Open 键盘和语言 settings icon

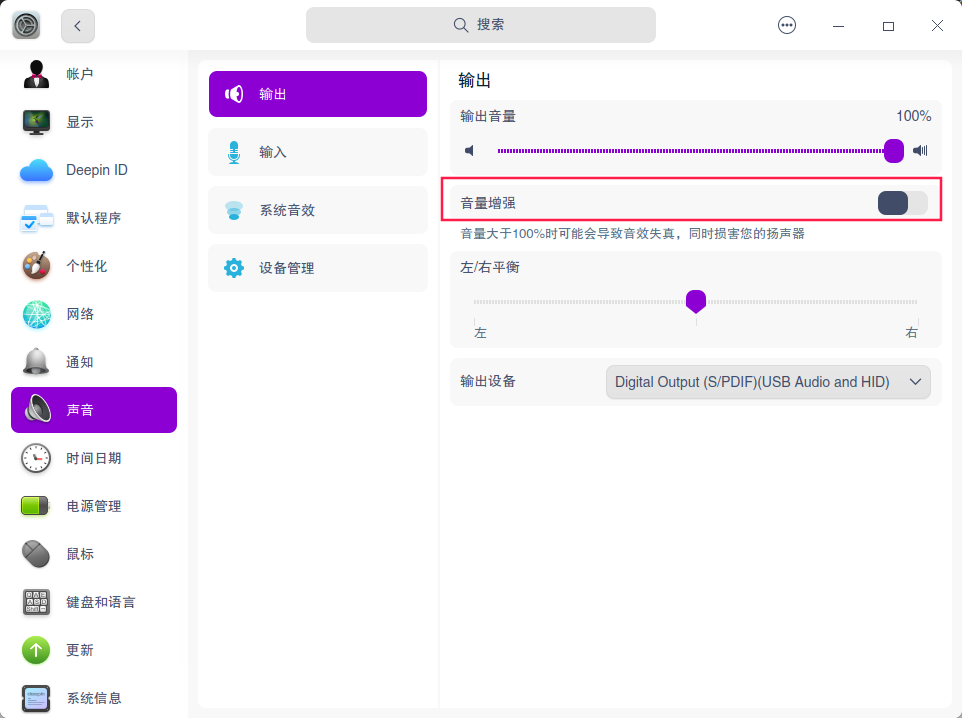(x=36, y=602)
